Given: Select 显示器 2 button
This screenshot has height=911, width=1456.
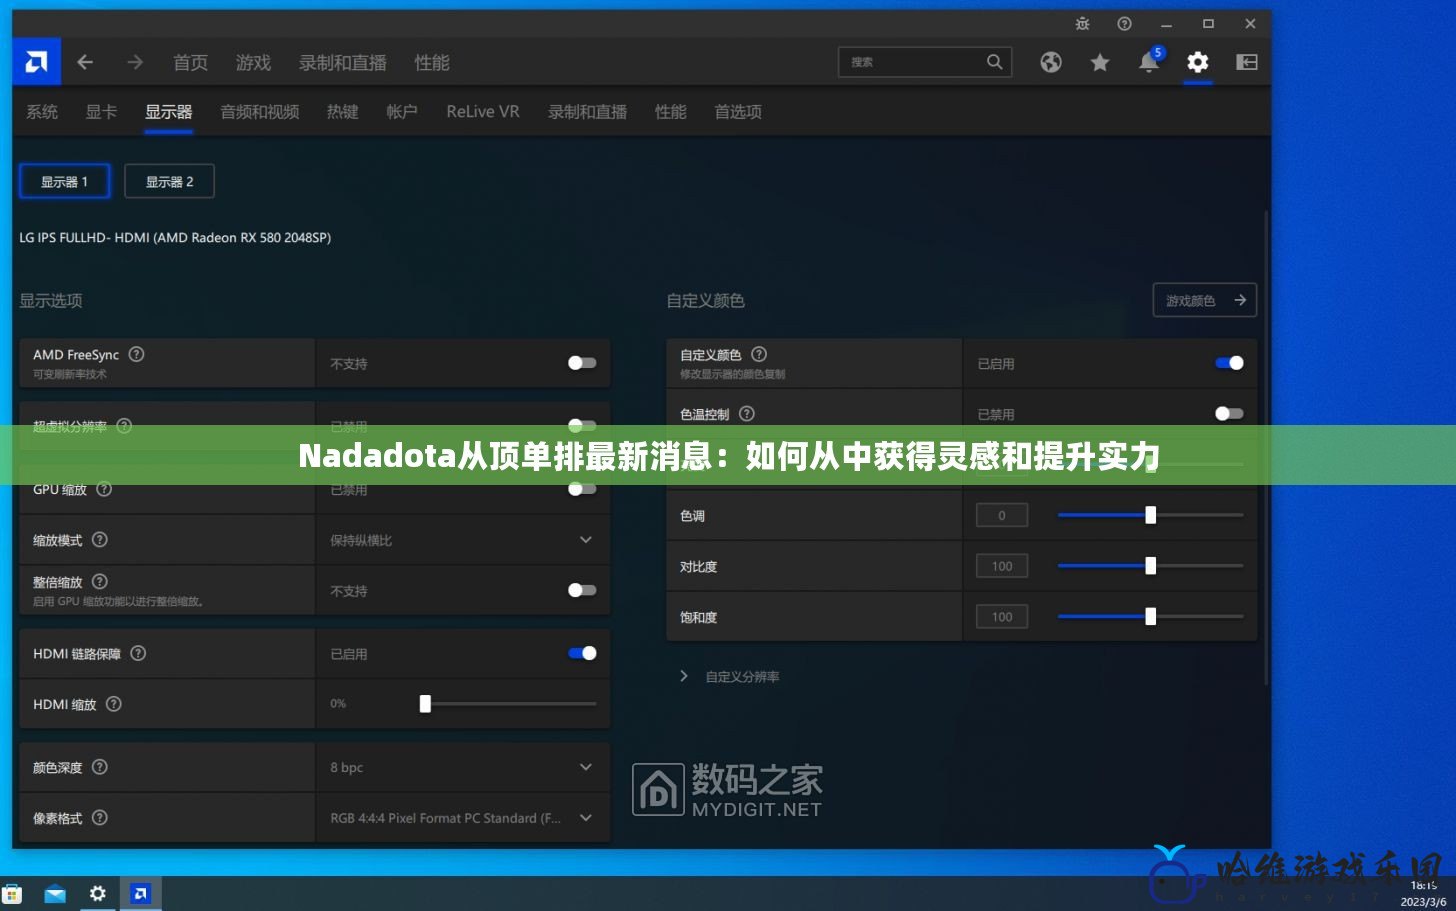Looking at the screenshot, I should coord(169,181).
